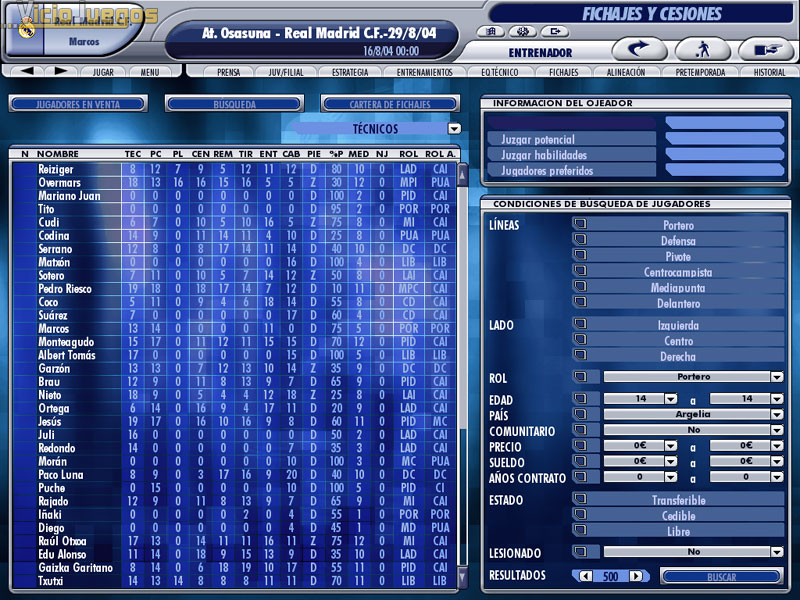
Task: Go forward with the right arrow
Action: [61, 71]
